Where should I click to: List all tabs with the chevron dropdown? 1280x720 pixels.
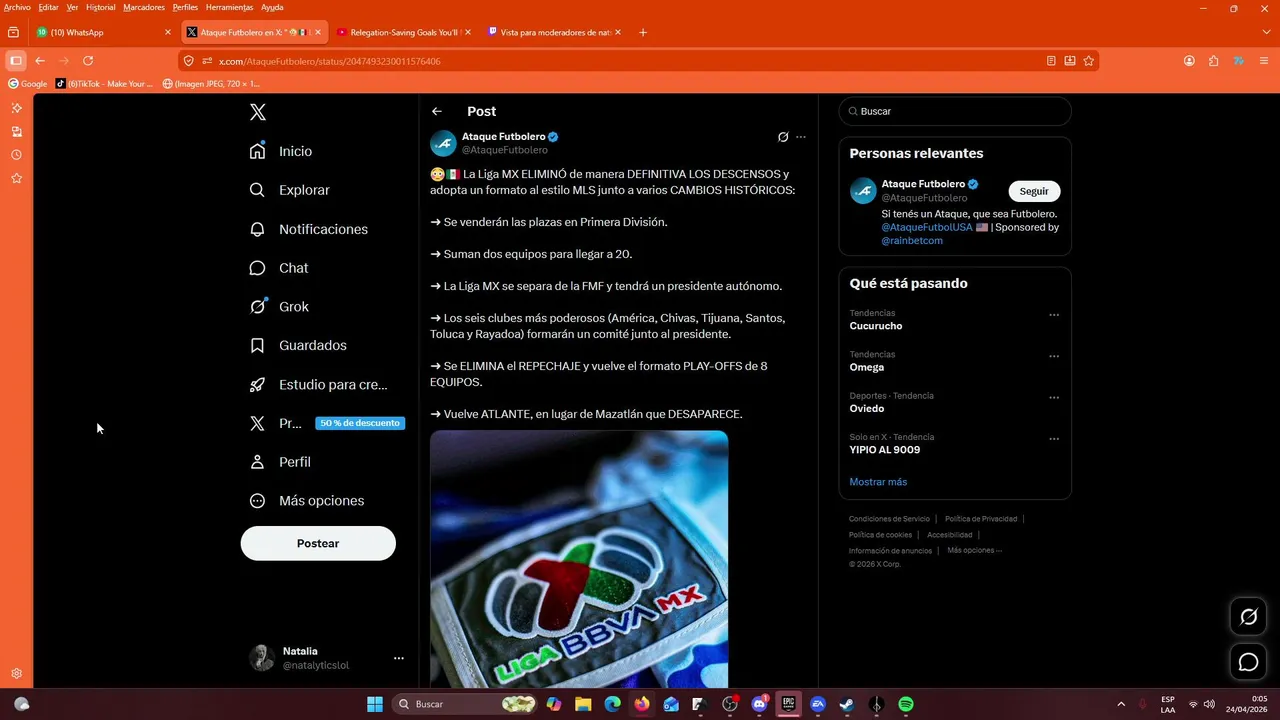1266,32
